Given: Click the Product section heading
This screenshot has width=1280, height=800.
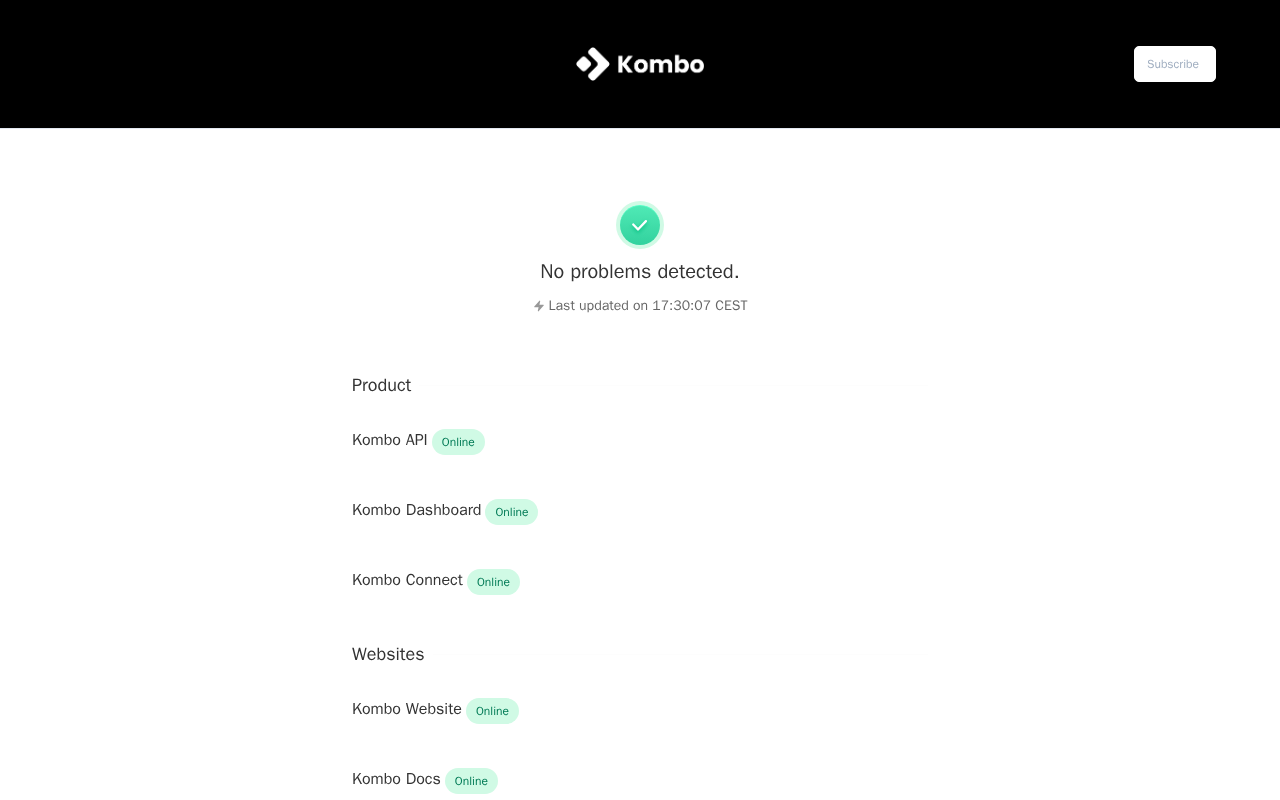Looking at the screenshot, I should pyautogui.click(x=381, y=385).
